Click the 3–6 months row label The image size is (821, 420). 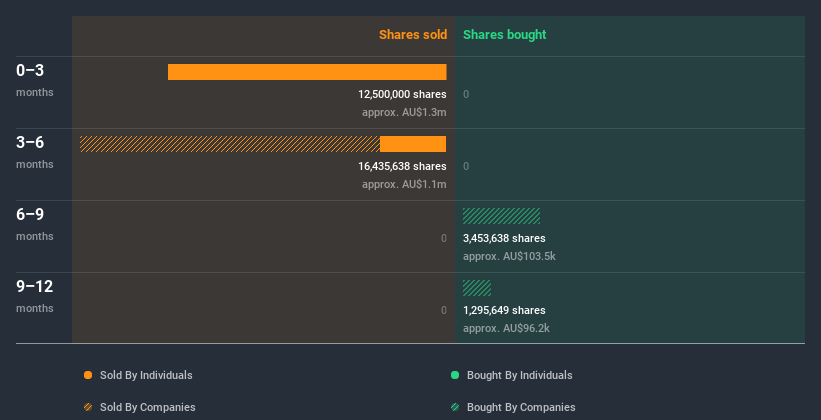click(x=35, y=152)
